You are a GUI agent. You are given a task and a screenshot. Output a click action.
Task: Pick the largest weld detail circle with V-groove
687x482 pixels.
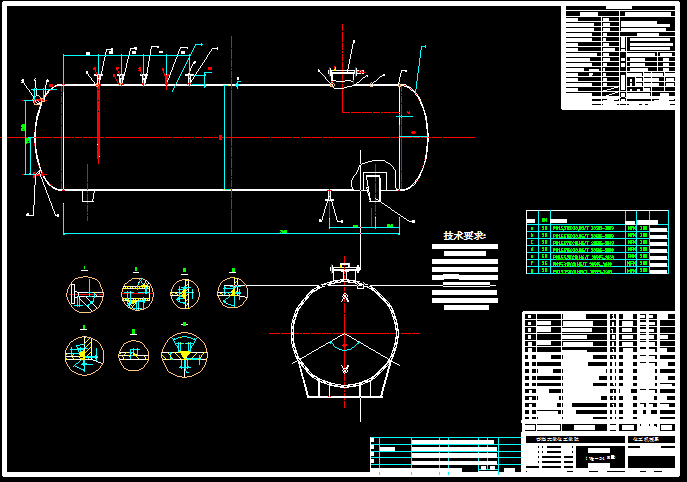[184, 354]
